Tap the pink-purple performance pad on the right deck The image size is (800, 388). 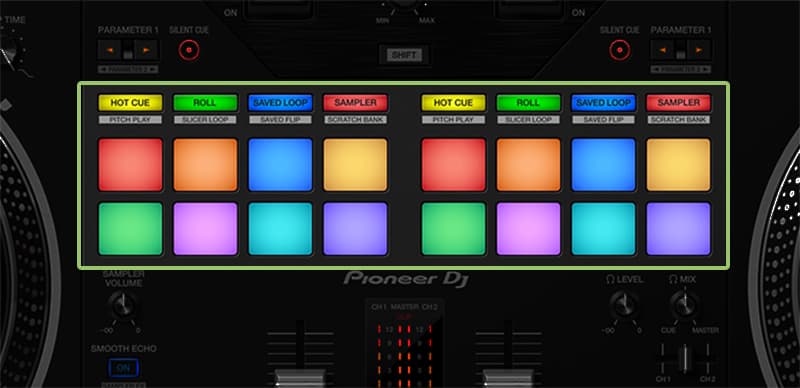(529, 229)
